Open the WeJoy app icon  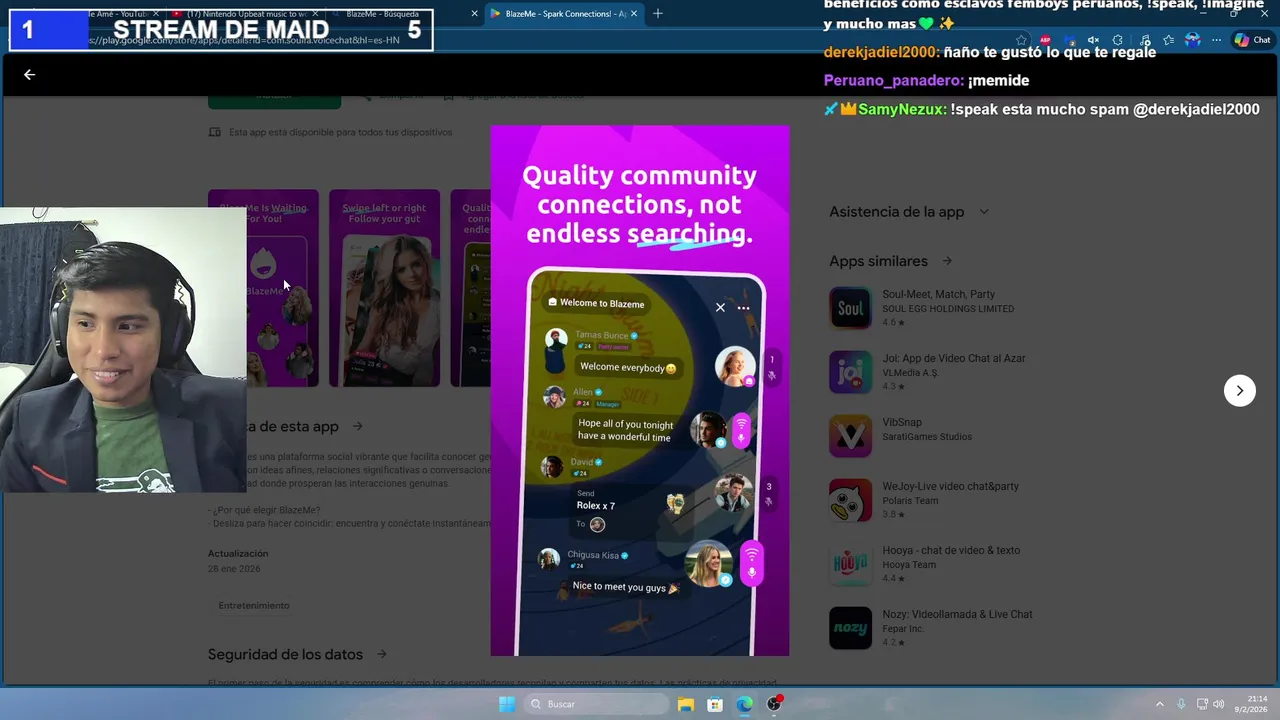coord(850,500)
